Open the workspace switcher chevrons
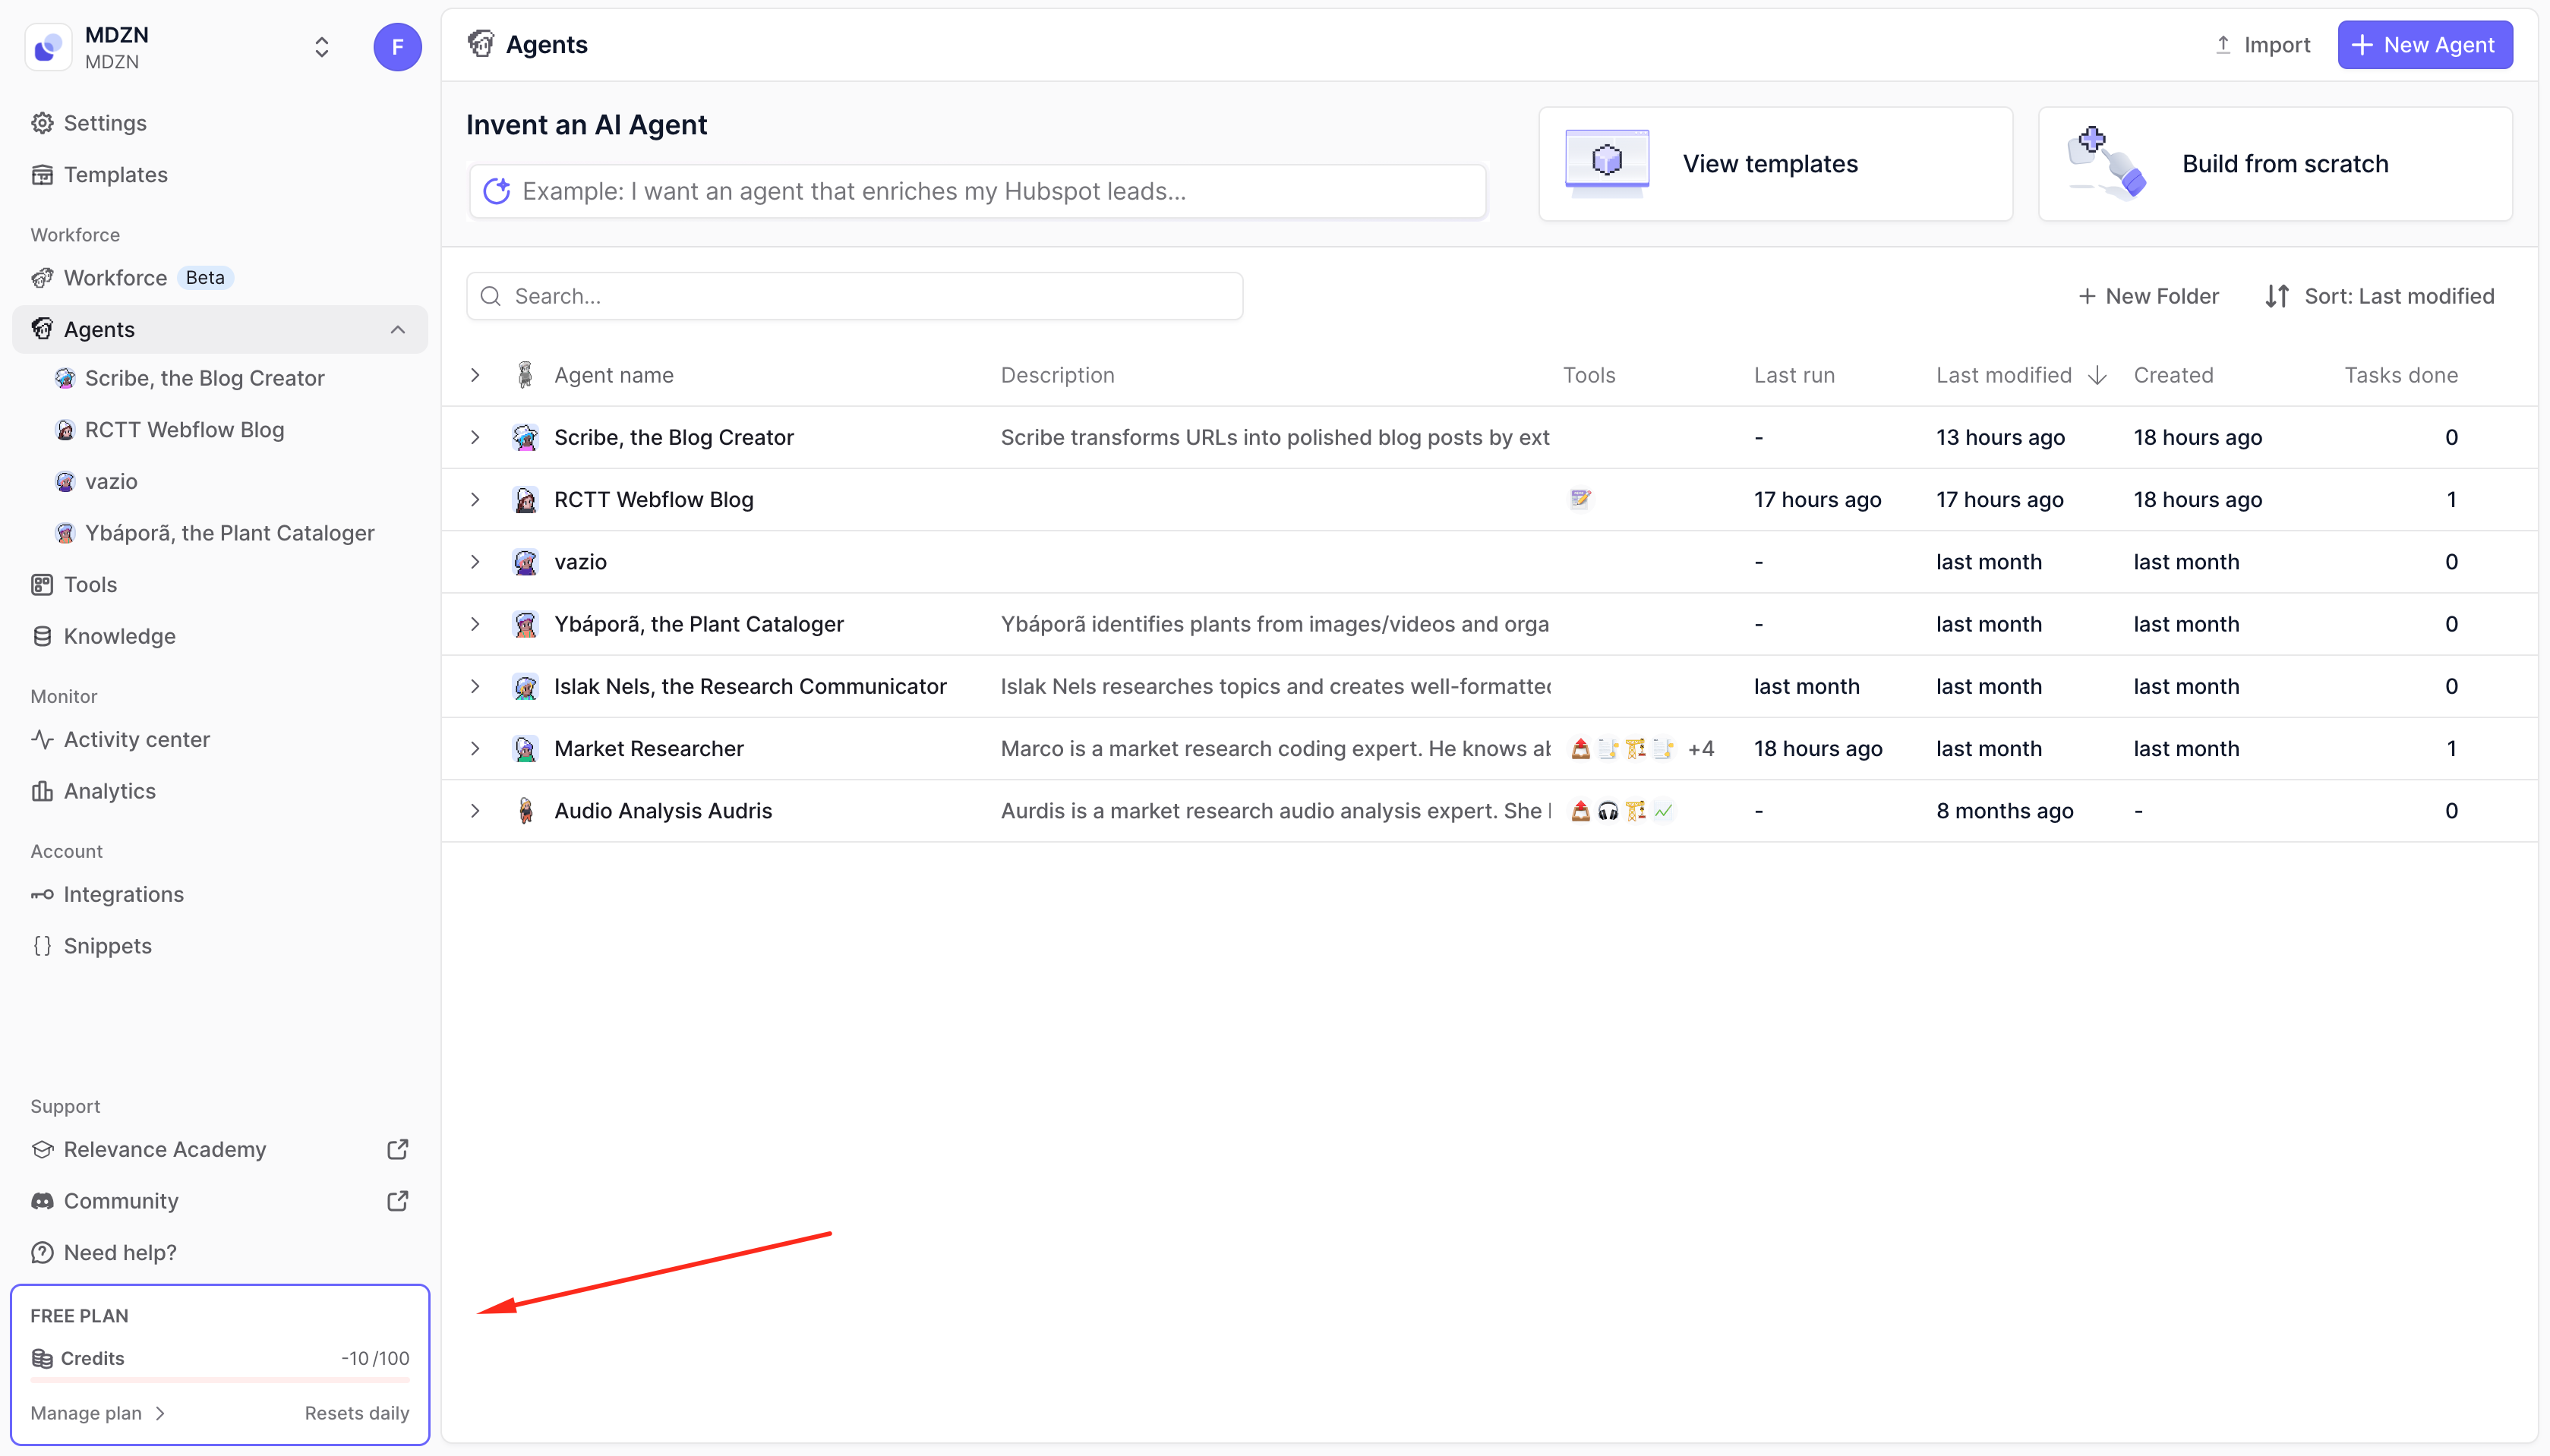The height and width of the screenshot is (1456, 2550). tap(321, 47)
